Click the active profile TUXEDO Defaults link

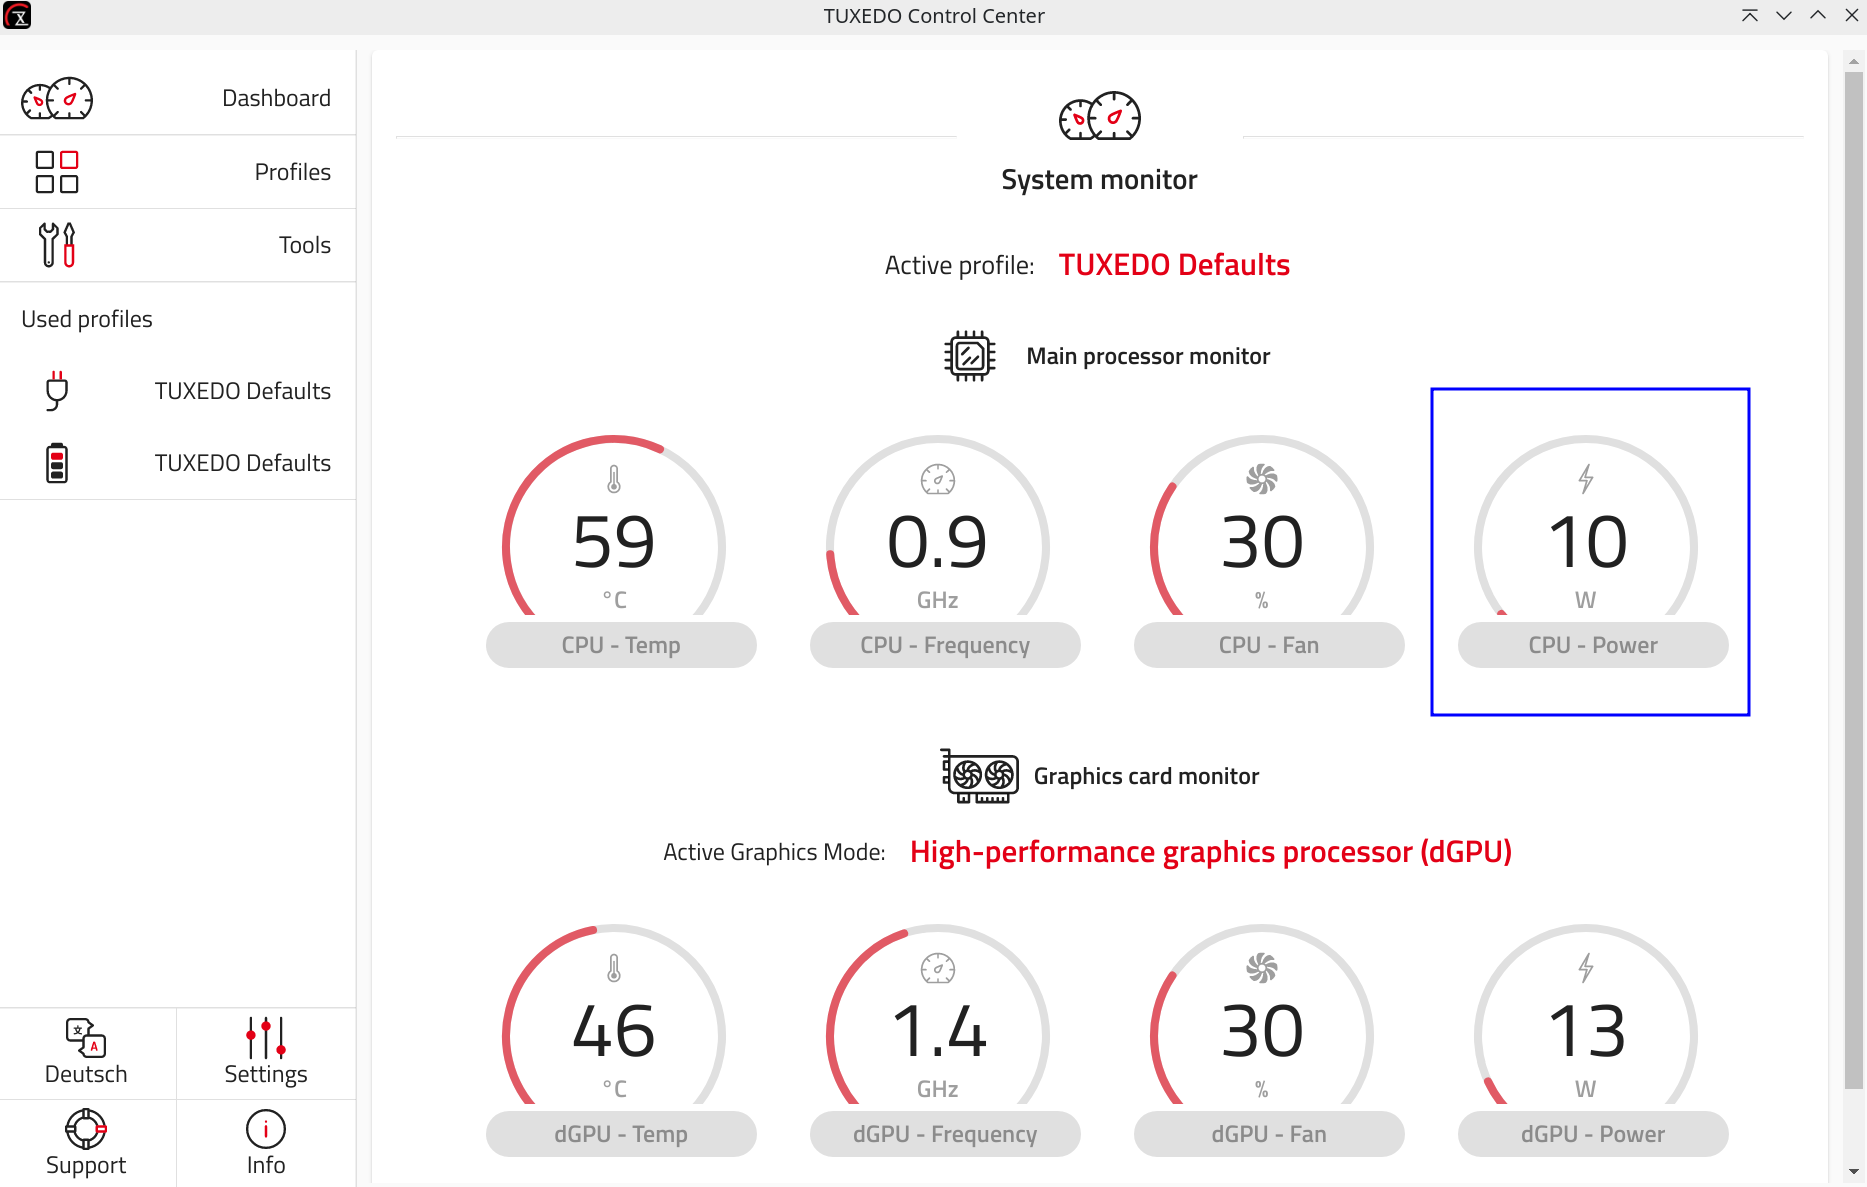coord(1174,265)
